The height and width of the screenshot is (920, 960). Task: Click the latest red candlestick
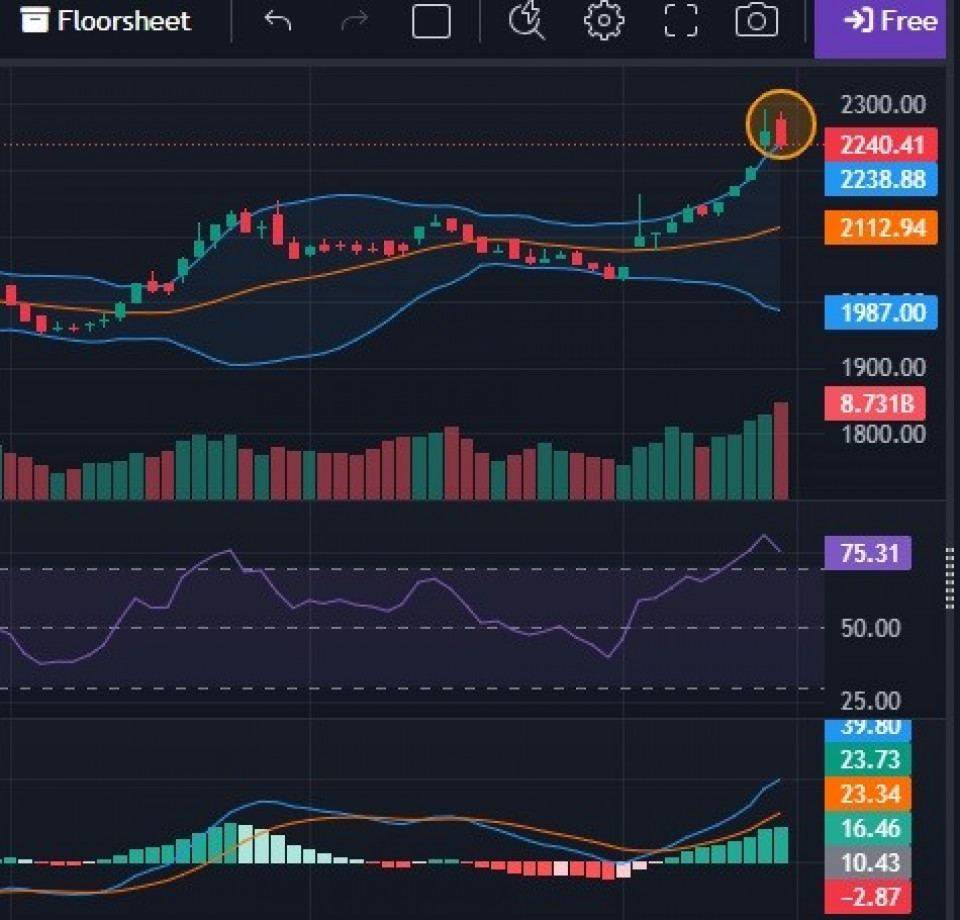[x=781, y=131]
